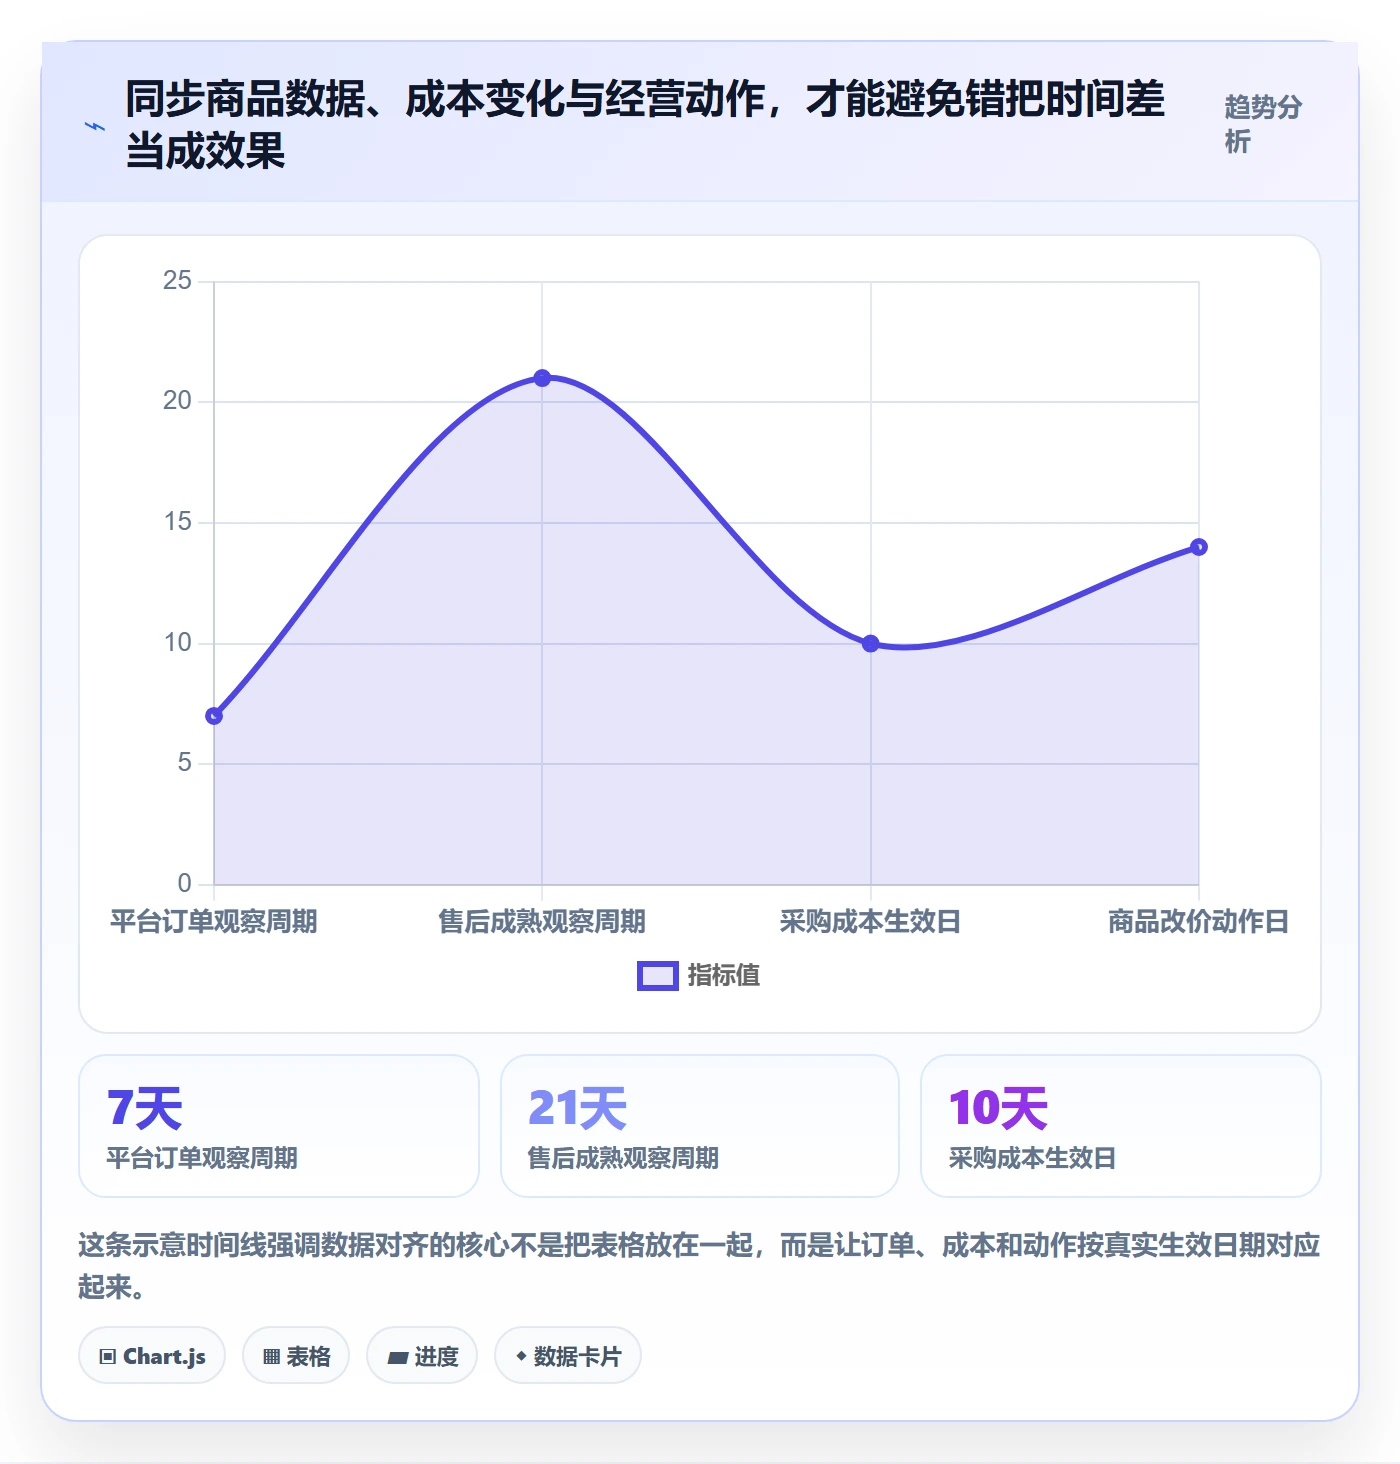Viewport: 1400px width, 1464px height.
Task: Click the 7天 stat card
Action: pos(279,1126)
